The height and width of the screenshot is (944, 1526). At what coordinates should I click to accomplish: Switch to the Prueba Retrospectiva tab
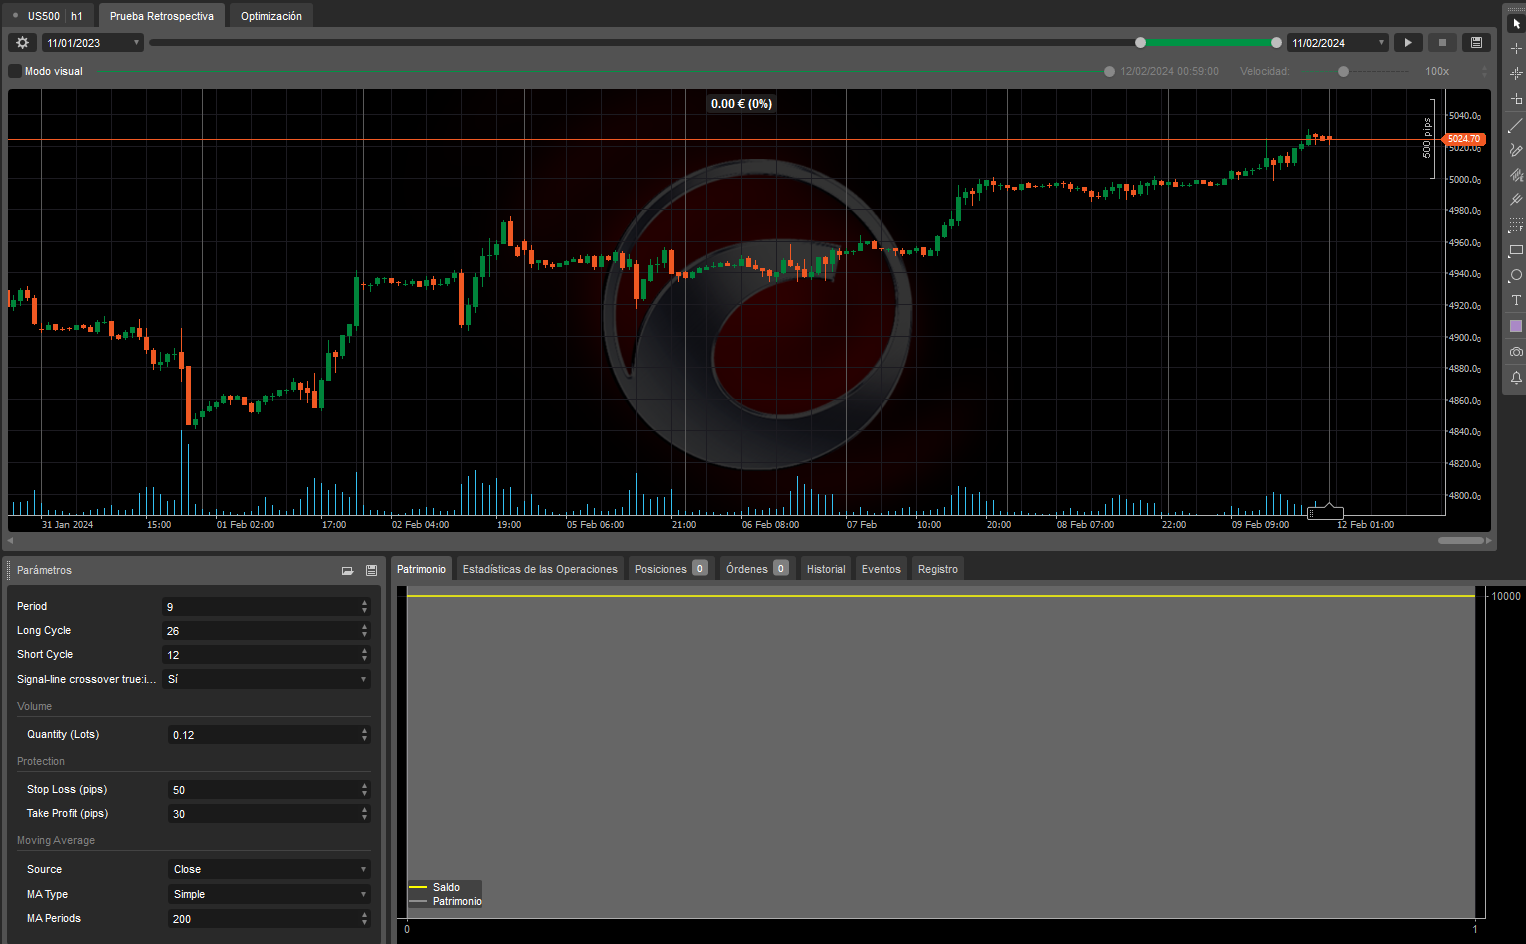pos(162,16)
